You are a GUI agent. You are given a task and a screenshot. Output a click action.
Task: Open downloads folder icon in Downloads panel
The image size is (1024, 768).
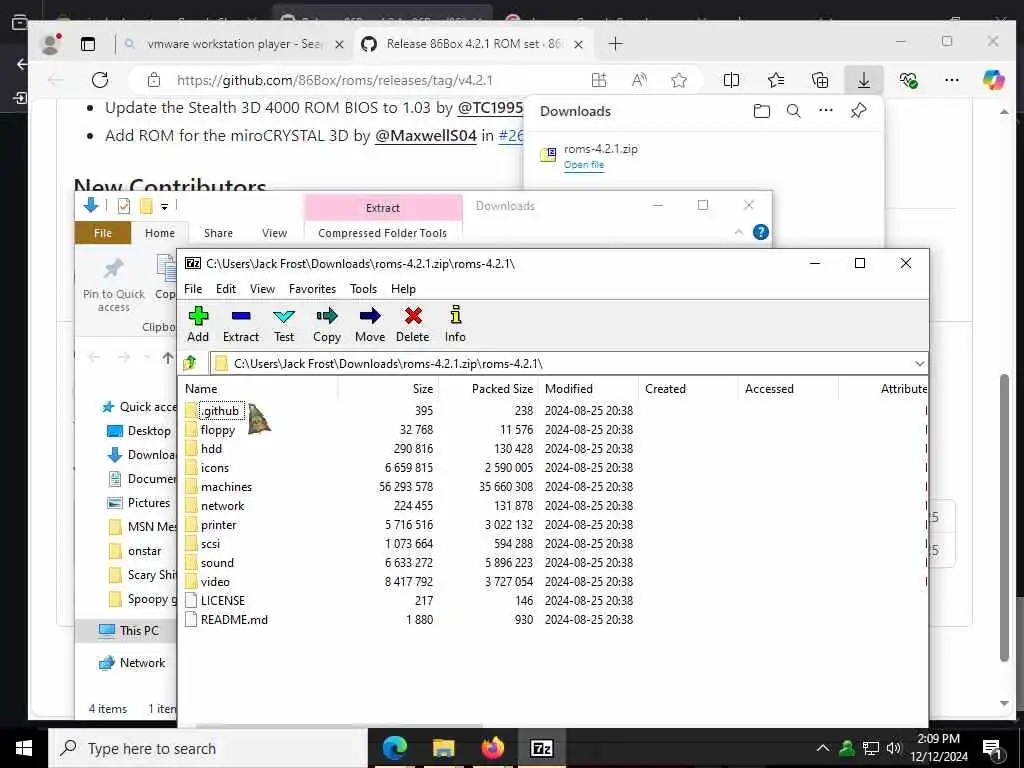761,111
